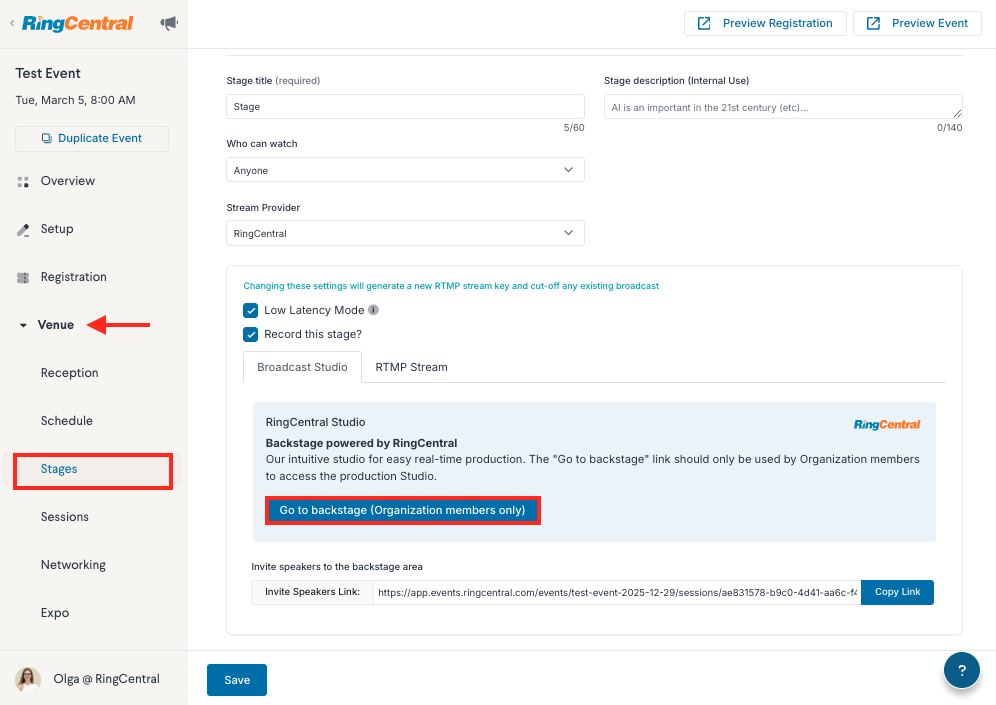Screen dimensions: 996x705
Task: Open the Stream Provider dropdown
Action: tap(405, 233)
